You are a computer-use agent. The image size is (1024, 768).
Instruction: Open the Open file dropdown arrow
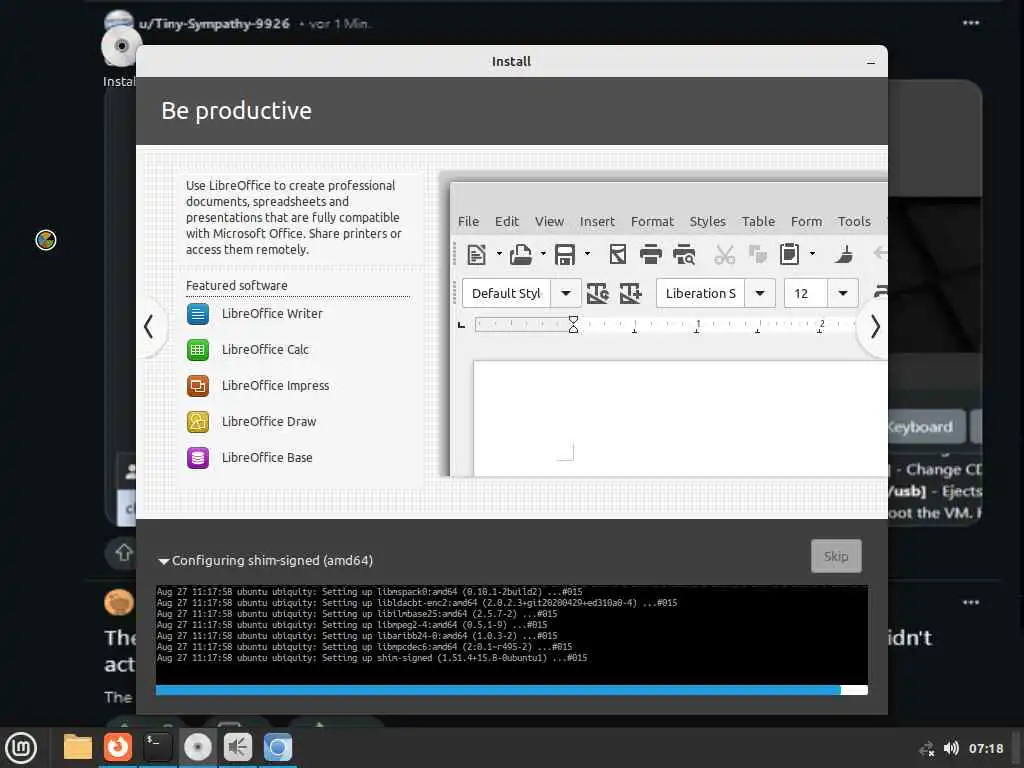[x=543, y=254]
